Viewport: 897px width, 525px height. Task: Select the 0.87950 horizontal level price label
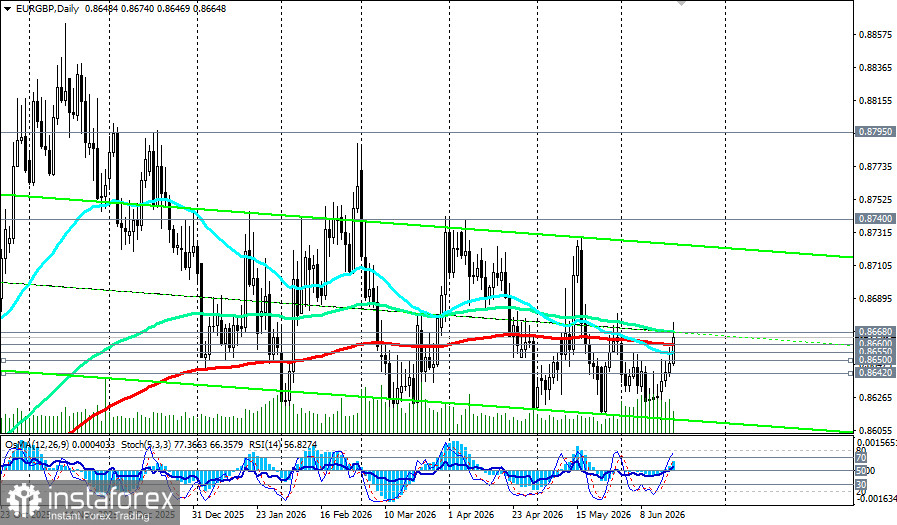point(875,132)
